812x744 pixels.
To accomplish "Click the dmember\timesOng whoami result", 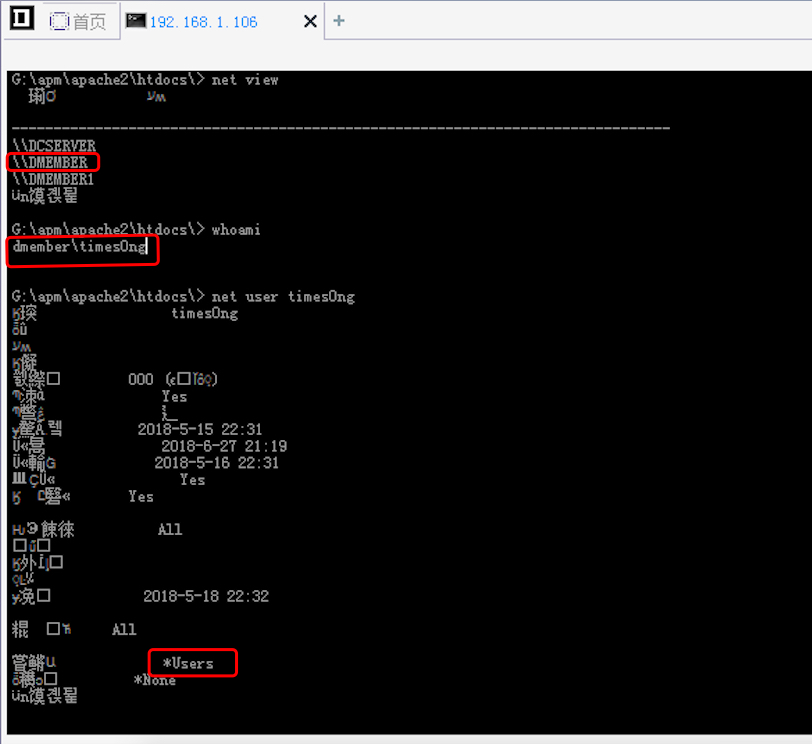I will click(x=79, y=246).
